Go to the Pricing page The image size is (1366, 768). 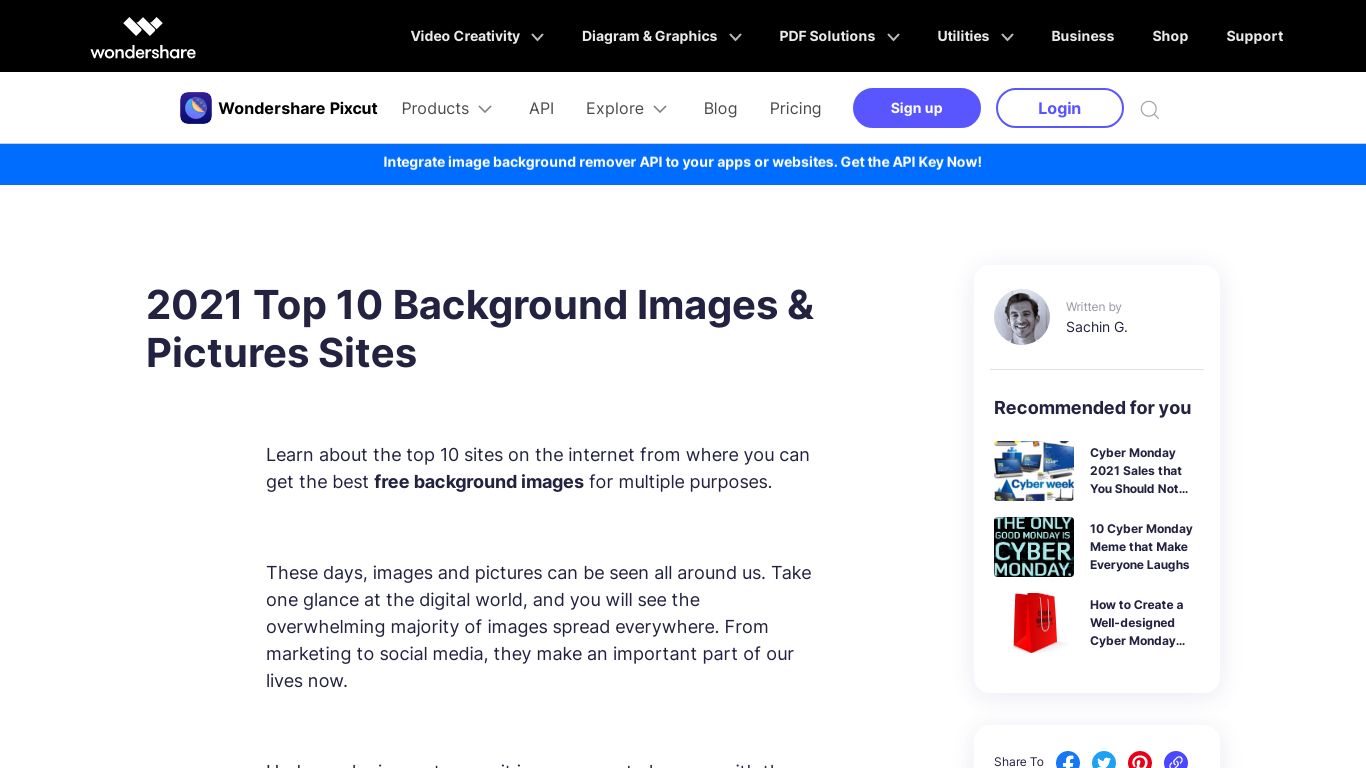click(x=795, y=108)
